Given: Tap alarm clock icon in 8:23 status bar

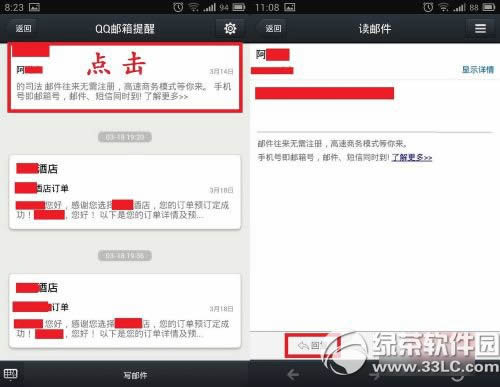Looking at the screenshot, I should (x=178, y=7).
